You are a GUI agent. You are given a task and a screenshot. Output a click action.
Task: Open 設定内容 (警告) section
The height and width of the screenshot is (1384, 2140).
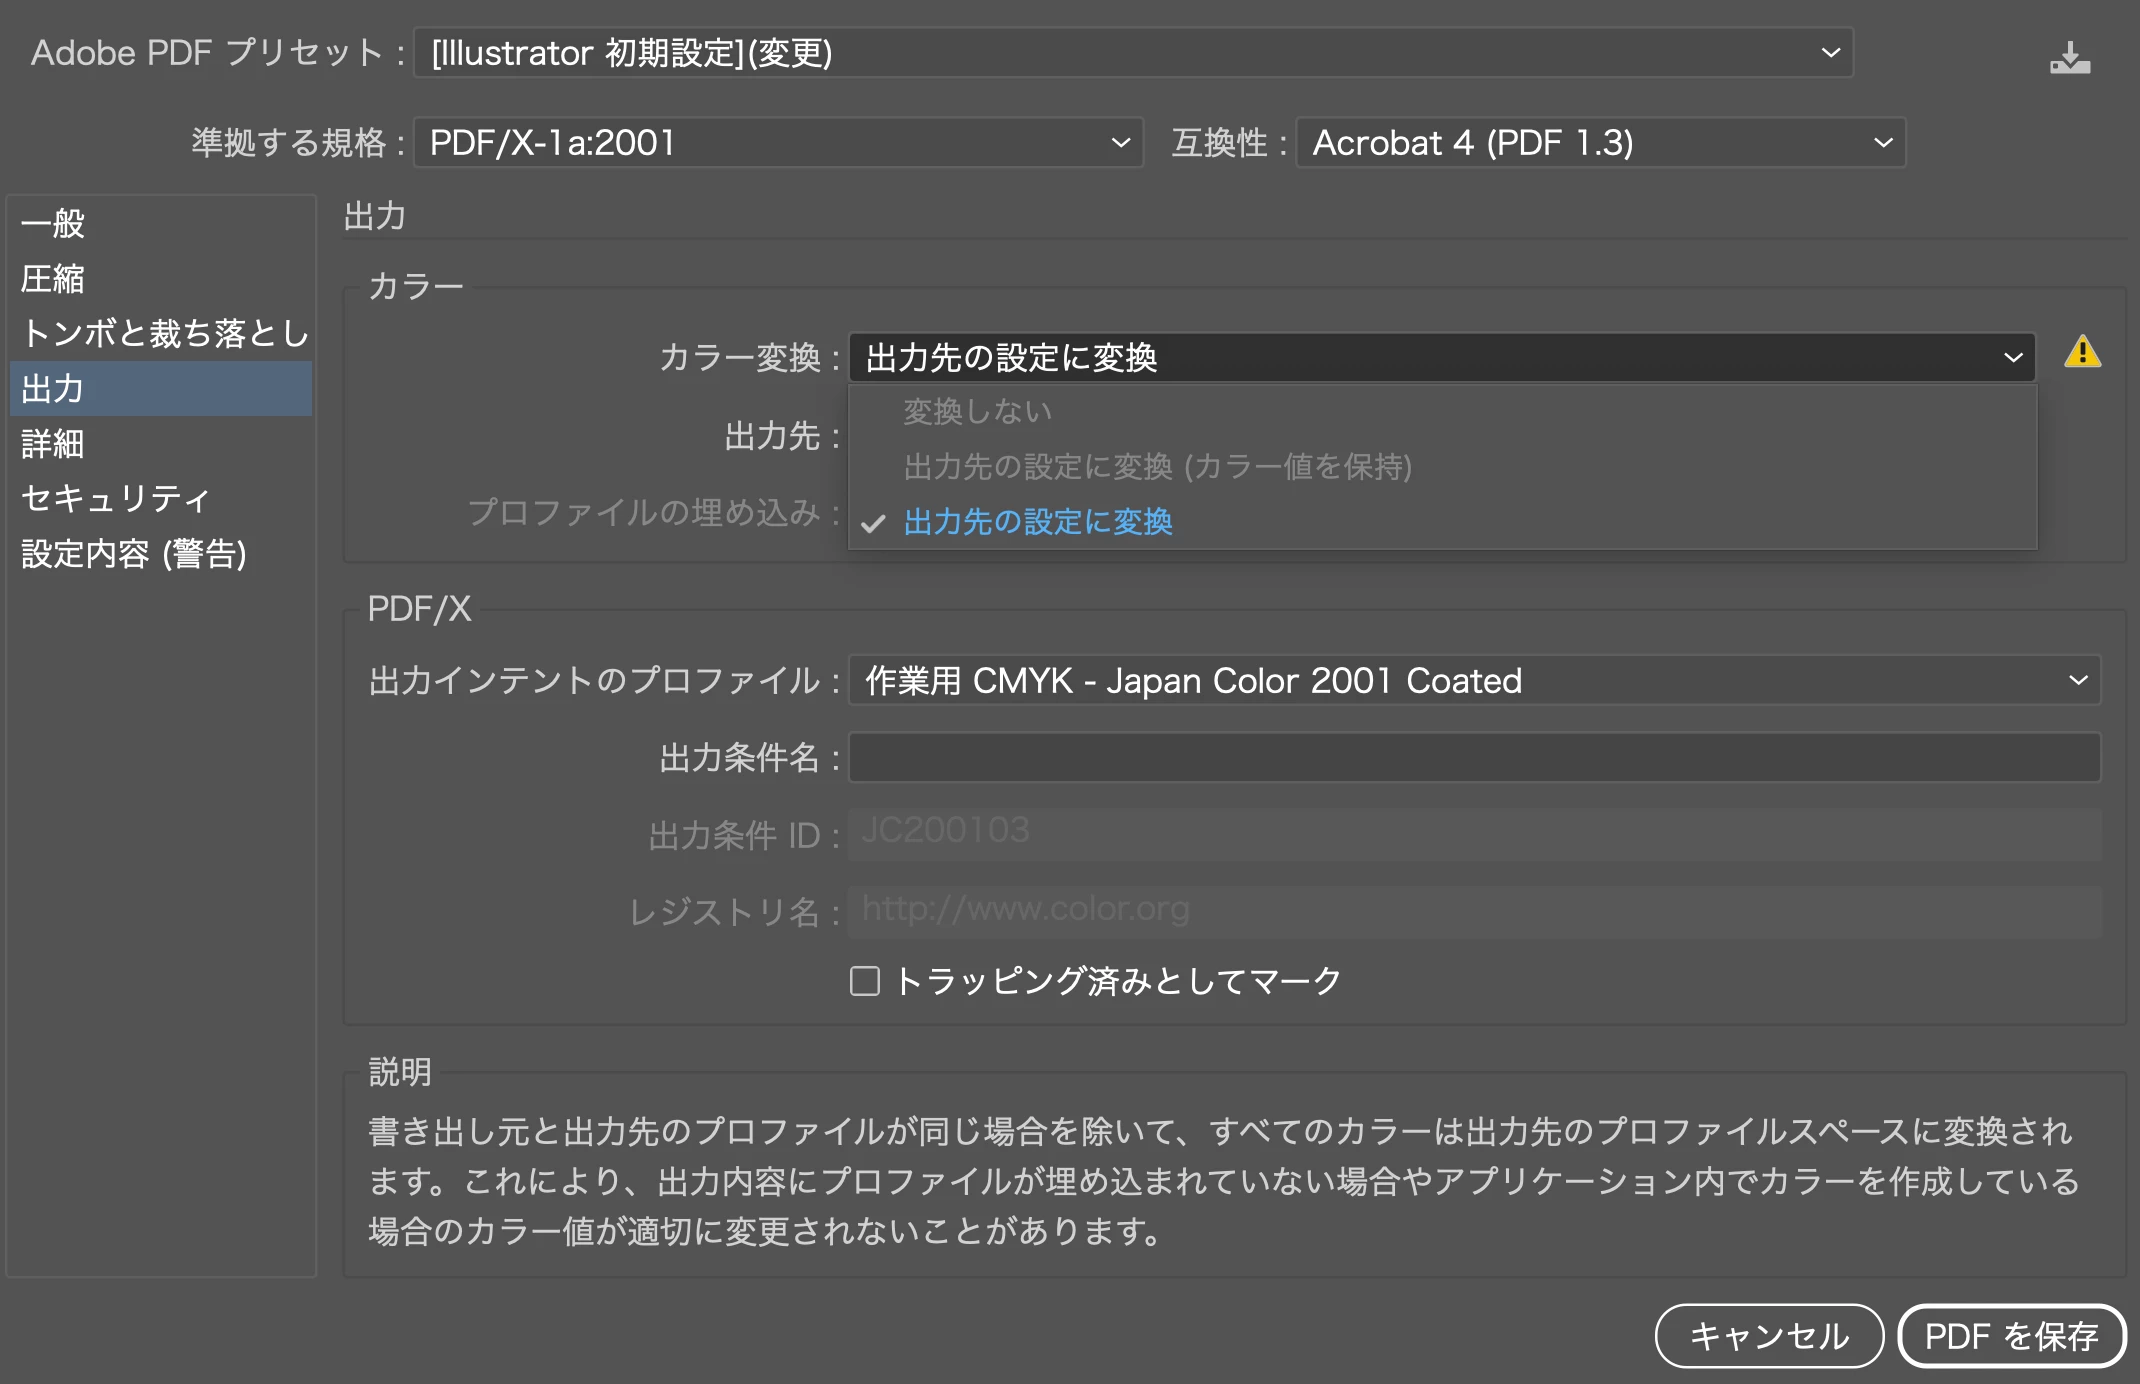[x=134, y=553]
